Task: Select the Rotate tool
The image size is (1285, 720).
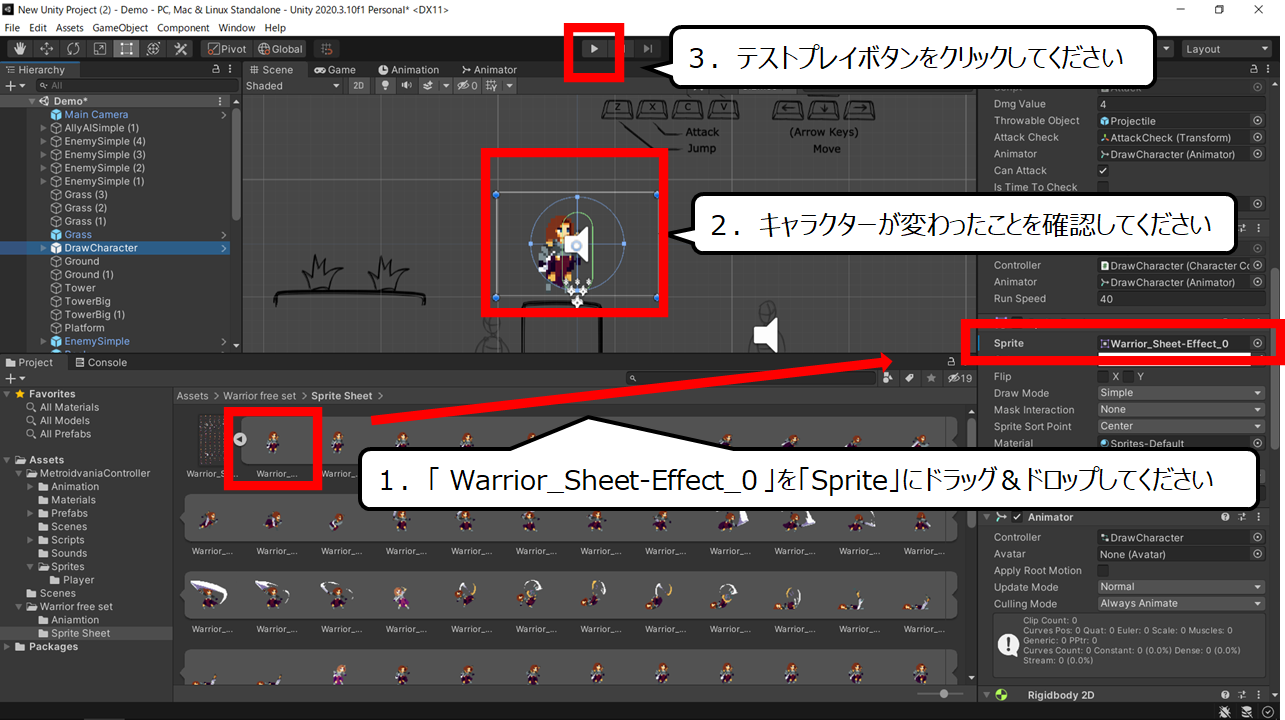Action: point(73,48)
